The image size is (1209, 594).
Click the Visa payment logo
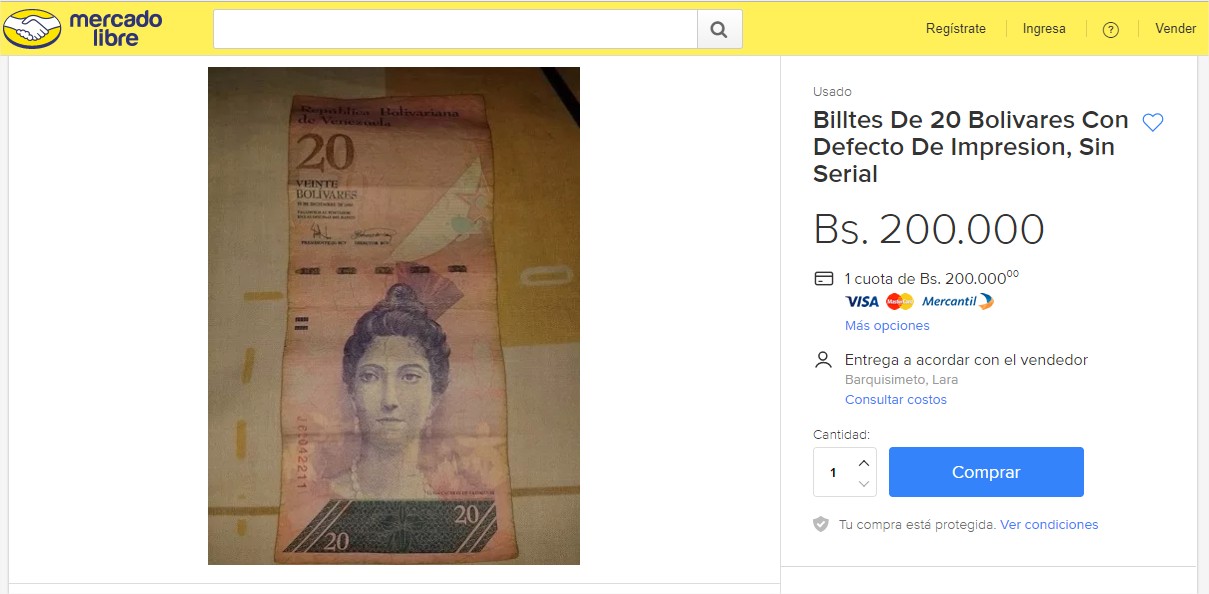[862, 302]
